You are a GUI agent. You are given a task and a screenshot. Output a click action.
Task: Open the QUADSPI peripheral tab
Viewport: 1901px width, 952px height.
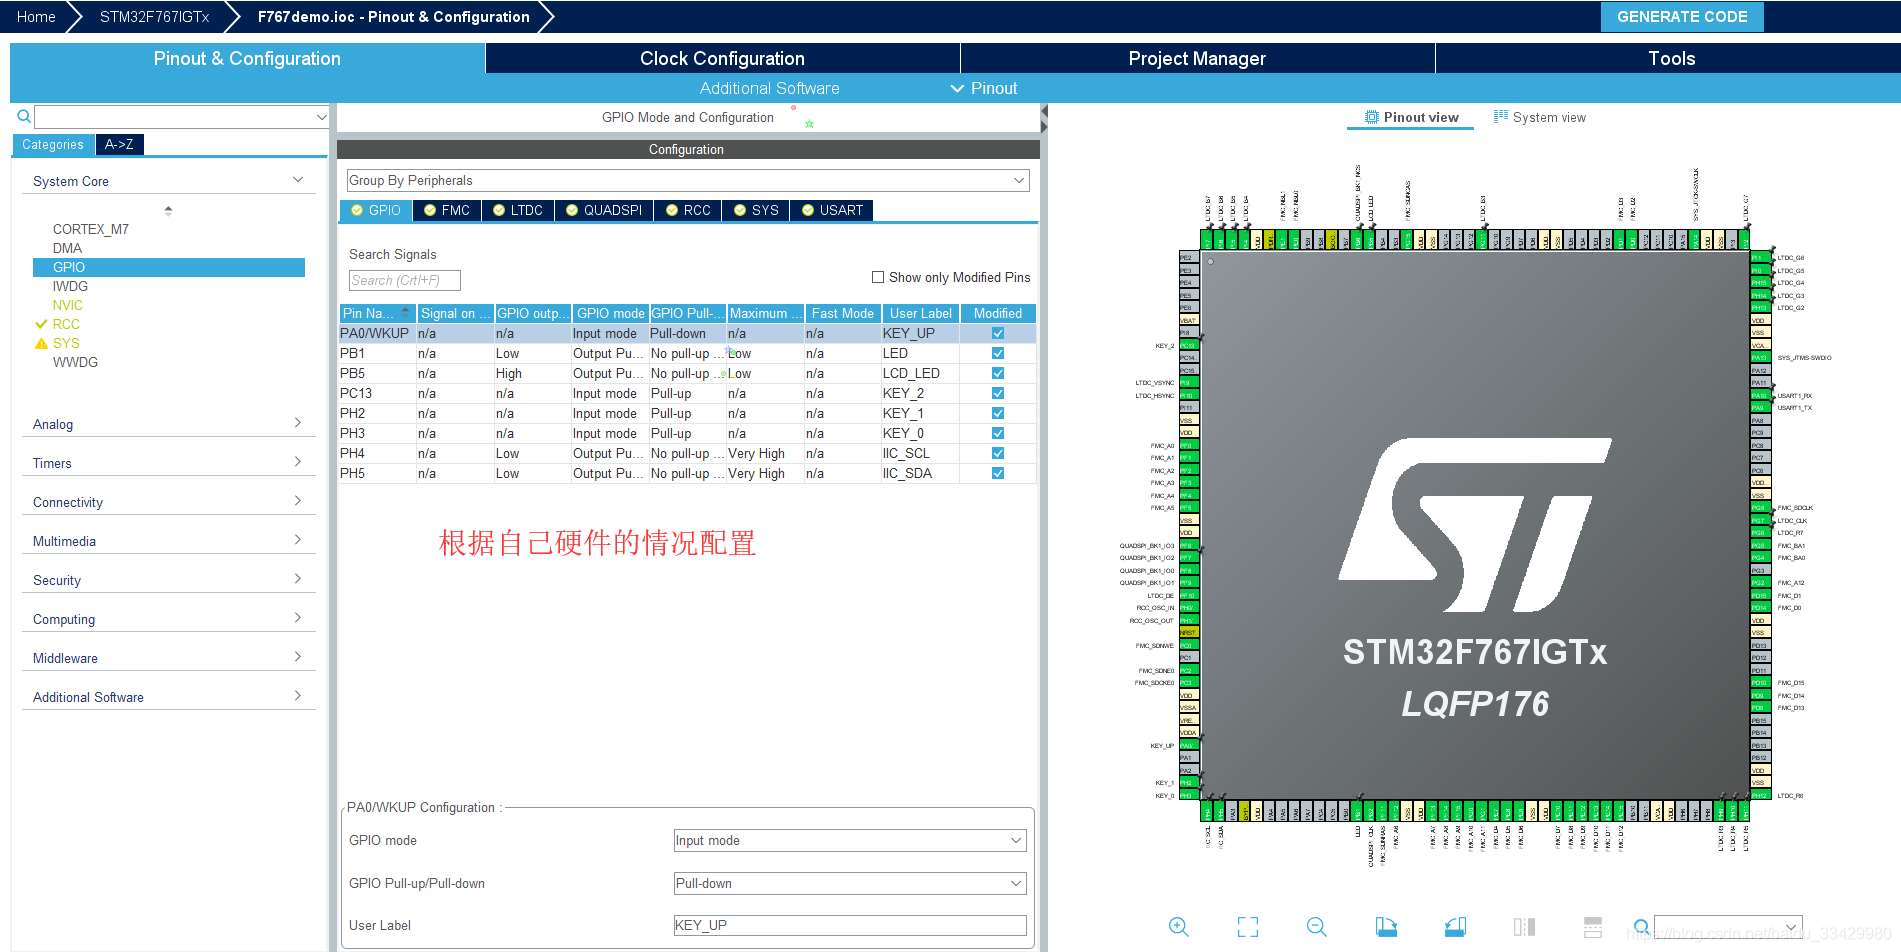[604, 210]
